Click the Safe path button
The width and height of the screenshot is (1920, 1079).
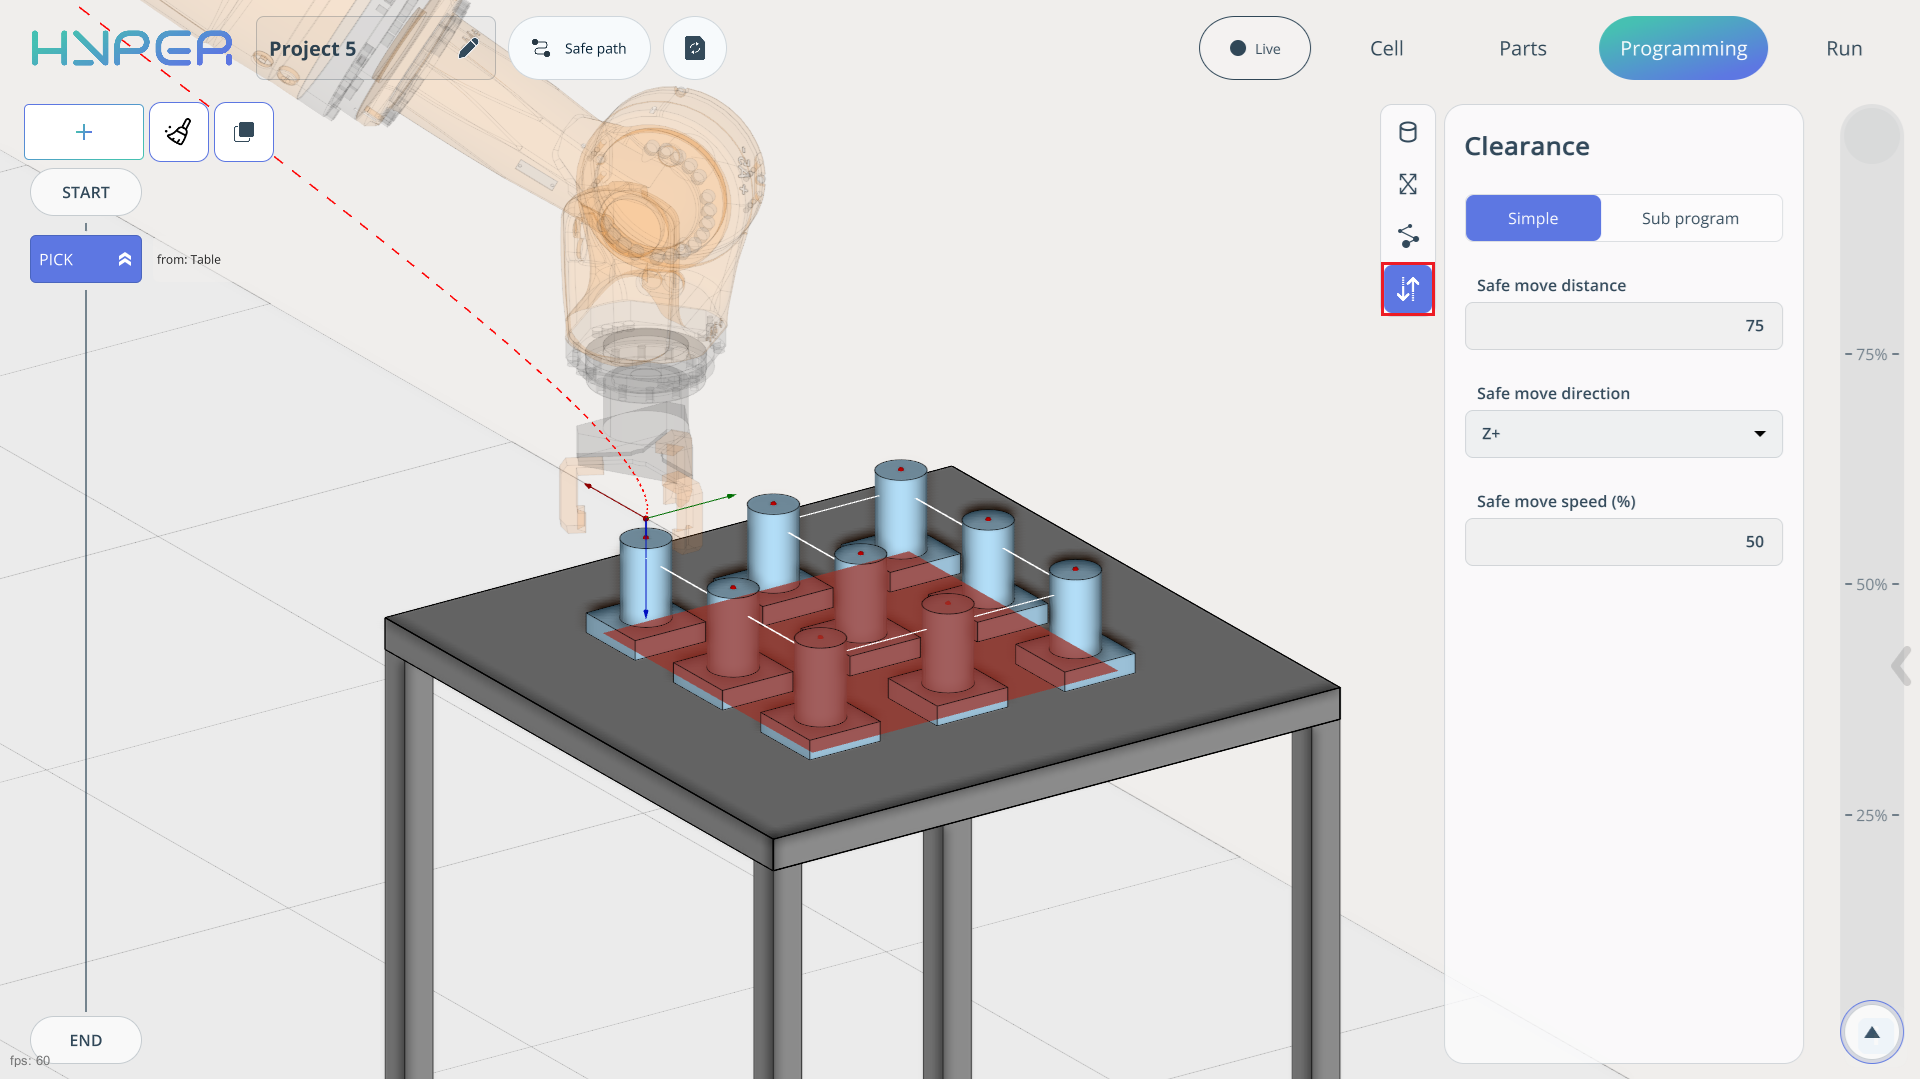tap(580, 48)
